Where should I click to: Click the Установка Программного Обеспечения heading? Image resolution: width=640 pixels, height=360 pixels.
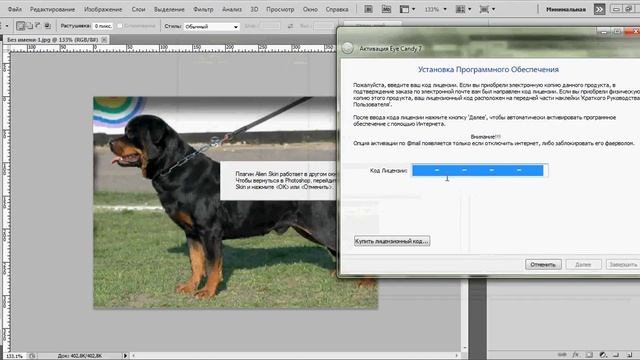488,69
